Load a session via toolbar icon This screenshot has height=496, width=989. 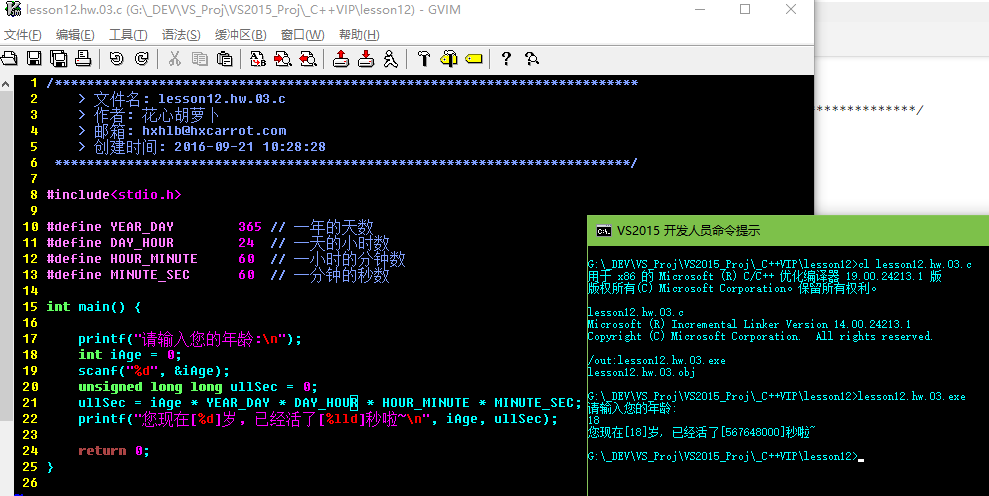(341, 58)
